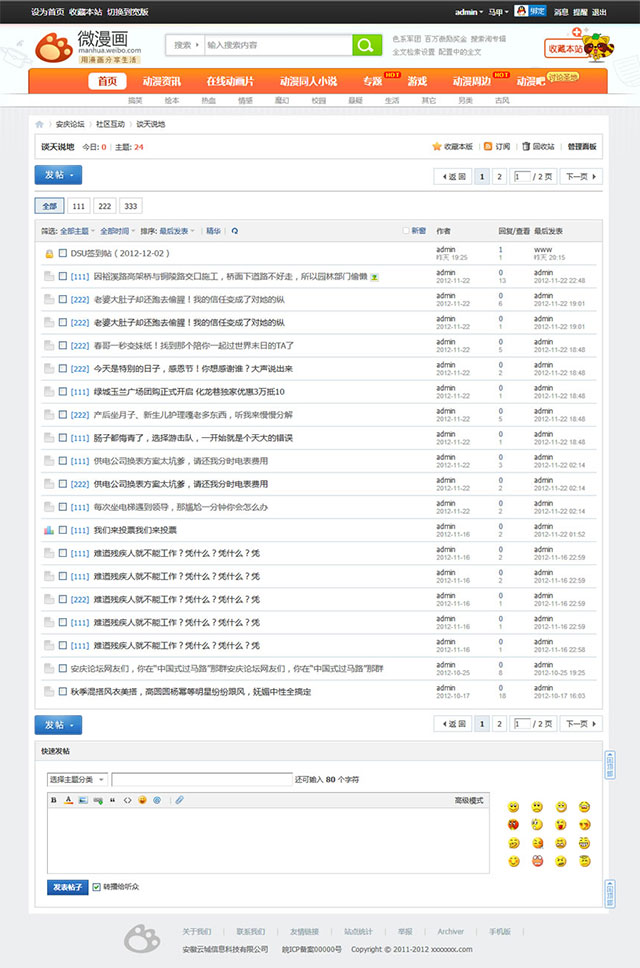Viewport: 640px width, 968px height.
Task: Click the bold B icon in editor
Action: (54, 800)
